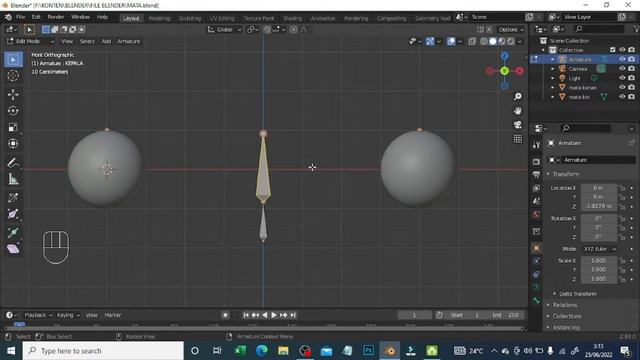Open the Render menu
This screenshot has height=360, width=640.
[56, 17]
